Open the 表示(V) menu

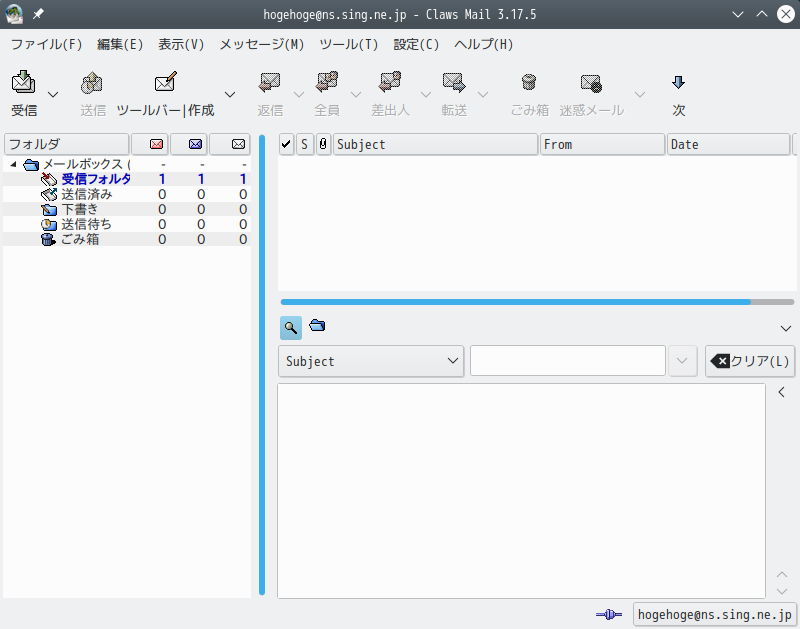coord(181,44)
